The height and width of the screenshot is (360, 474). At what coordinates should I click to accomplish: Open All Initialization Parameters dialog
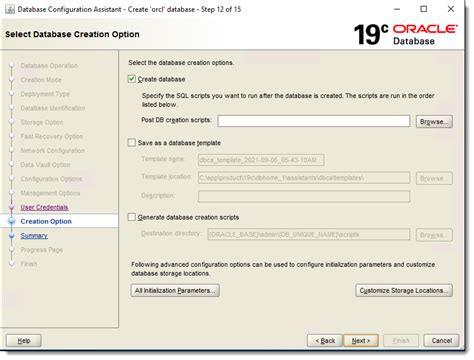[175, 290]
